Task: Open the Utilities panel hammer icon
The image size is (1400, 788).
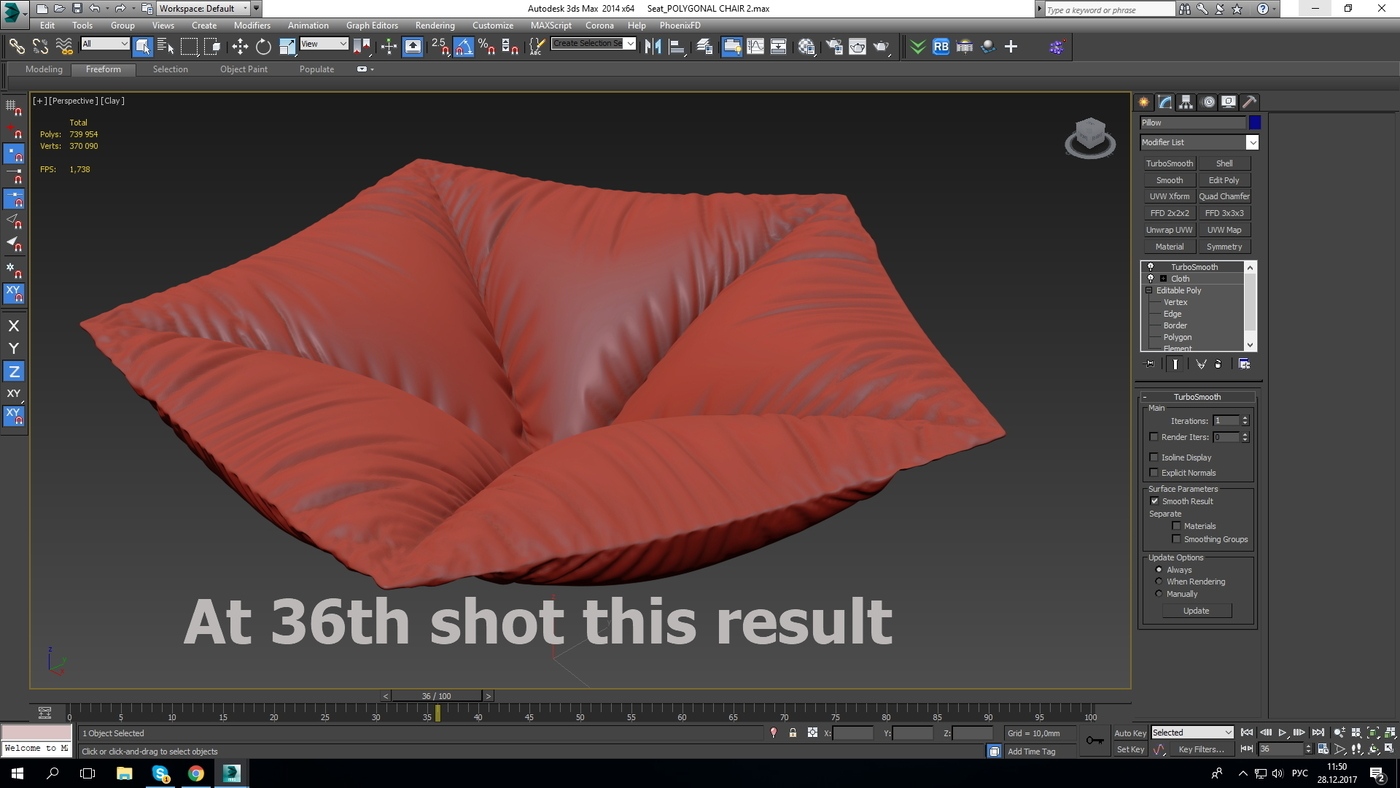Action: click(1249, 102)
